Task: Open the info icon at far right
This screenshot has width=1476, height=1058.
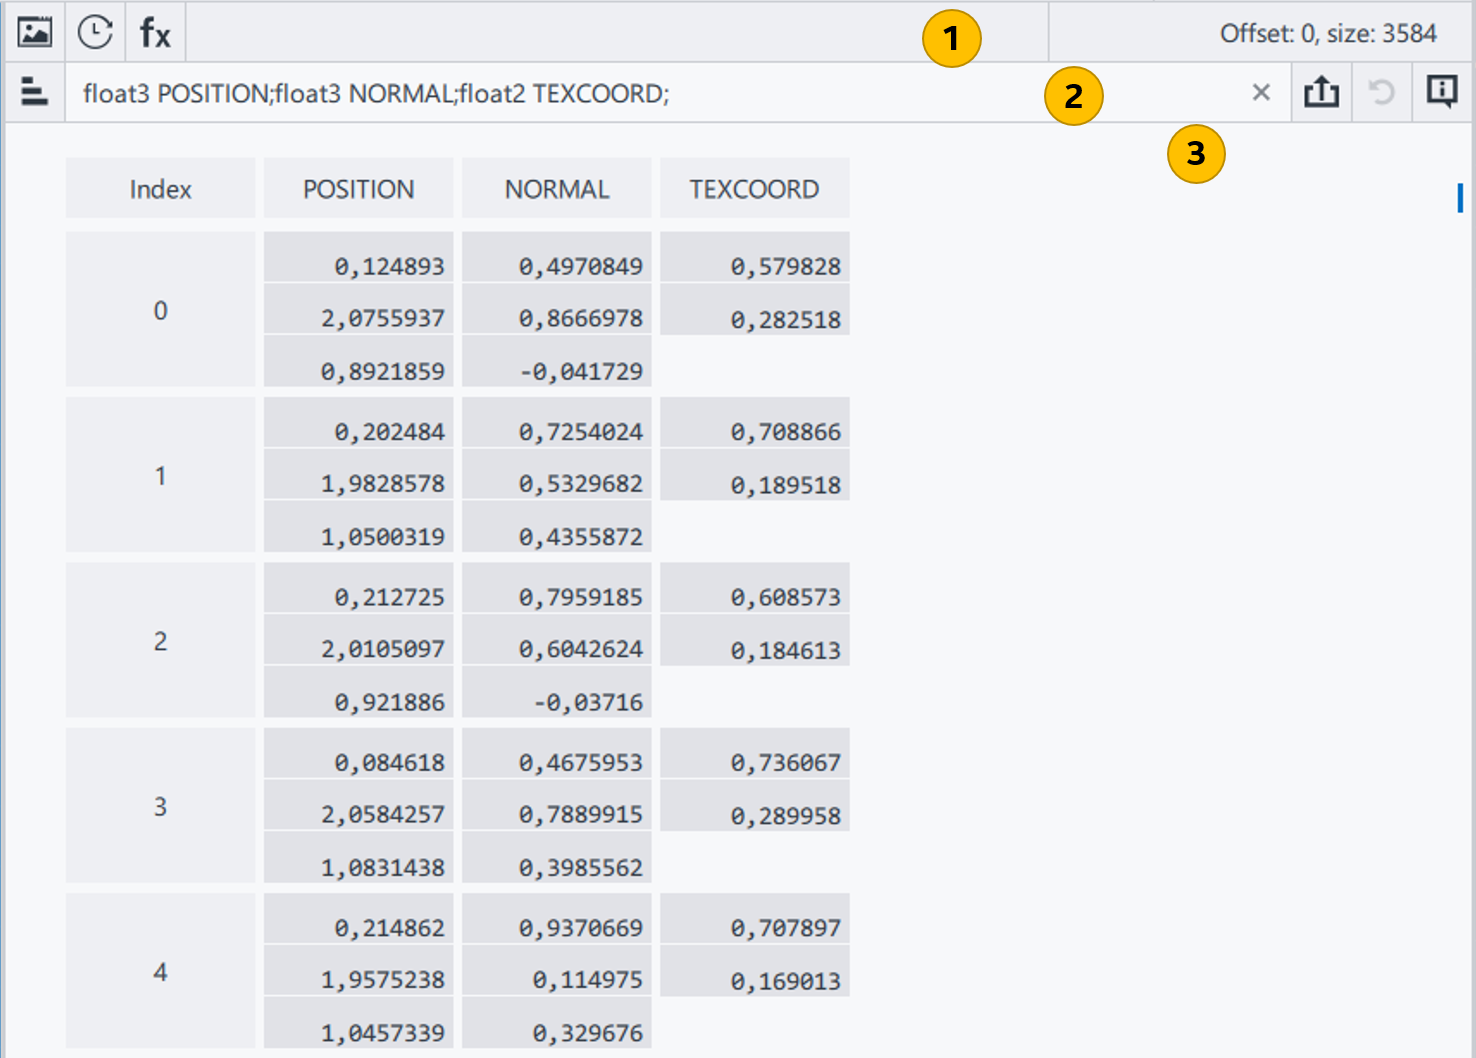Action: (1441, 93)
